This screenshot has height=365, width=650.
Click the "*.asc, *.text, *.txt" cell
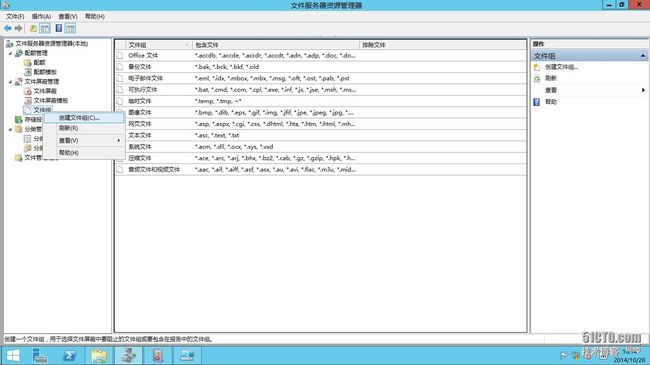point(217,135)
